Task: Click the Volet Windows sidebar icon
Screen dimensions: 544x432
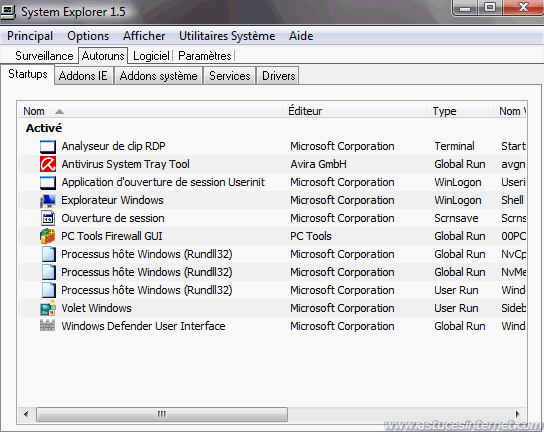Action: pyautogui.click(x=48, y=308)
